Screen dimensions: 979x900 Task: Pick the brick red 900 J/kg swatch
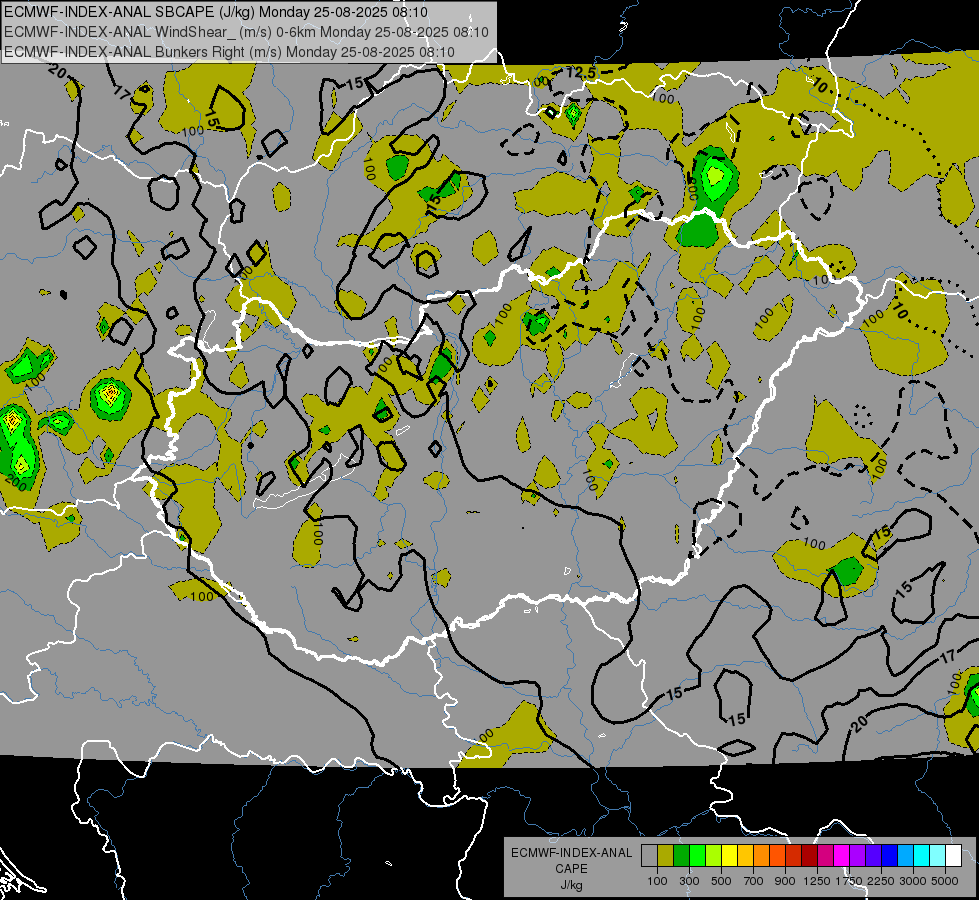point(794,855)
